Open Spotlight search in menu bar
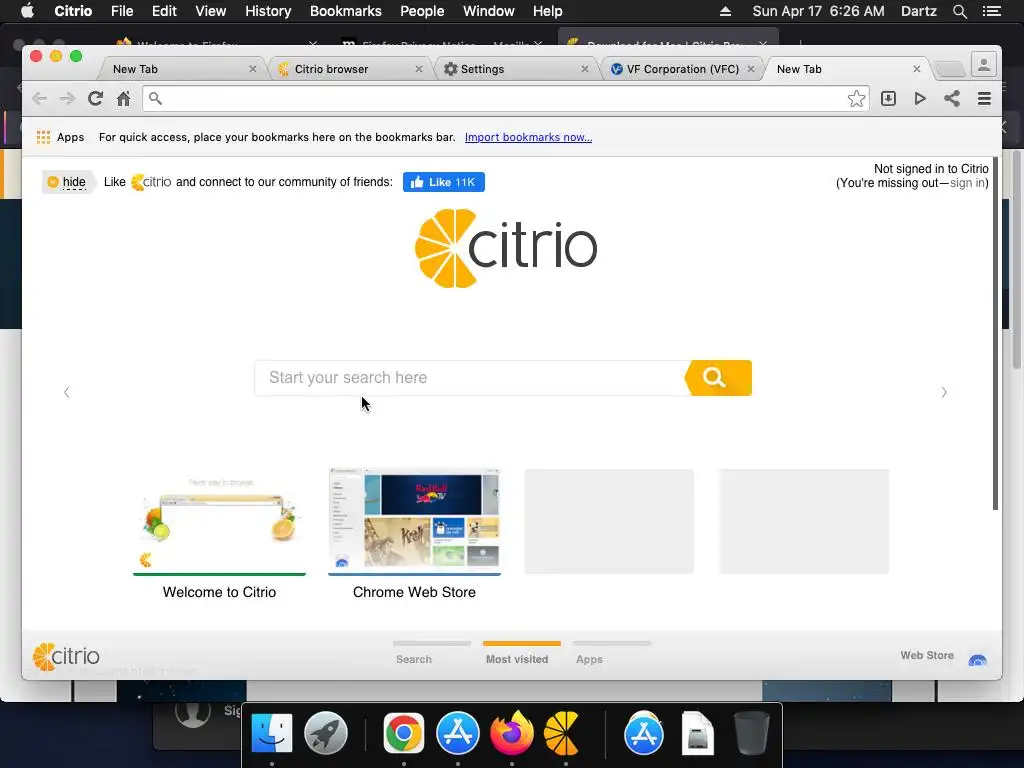Viewport: 1024px width, 768px height. (x=959, y=11)
